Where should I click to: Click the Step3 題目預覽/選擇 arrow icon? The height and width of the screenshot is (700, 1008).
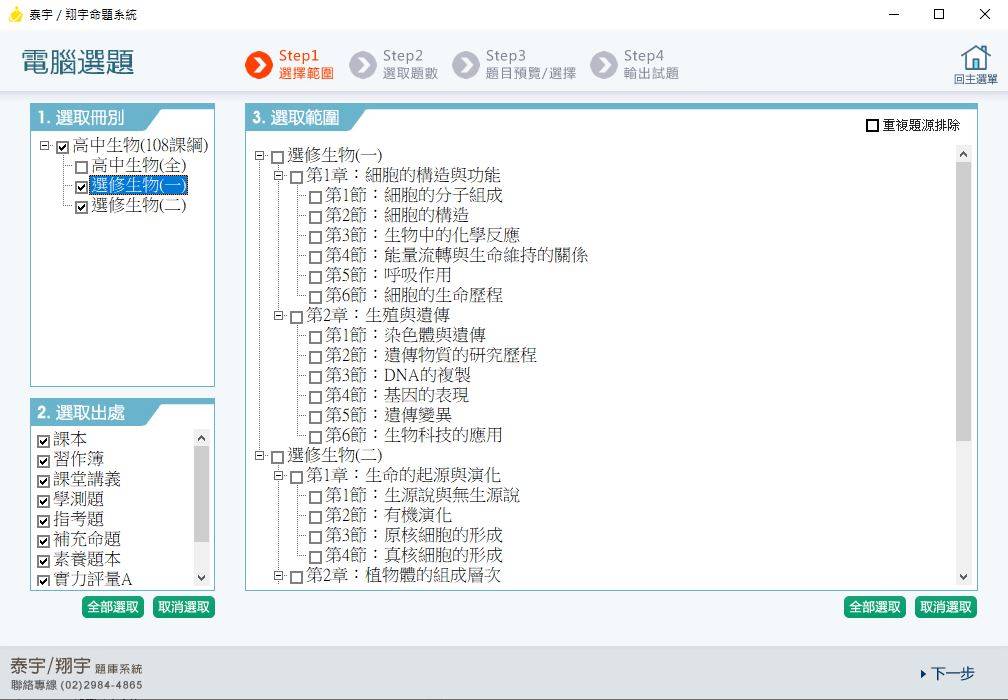pyautogui.click(x=465, y=65)
